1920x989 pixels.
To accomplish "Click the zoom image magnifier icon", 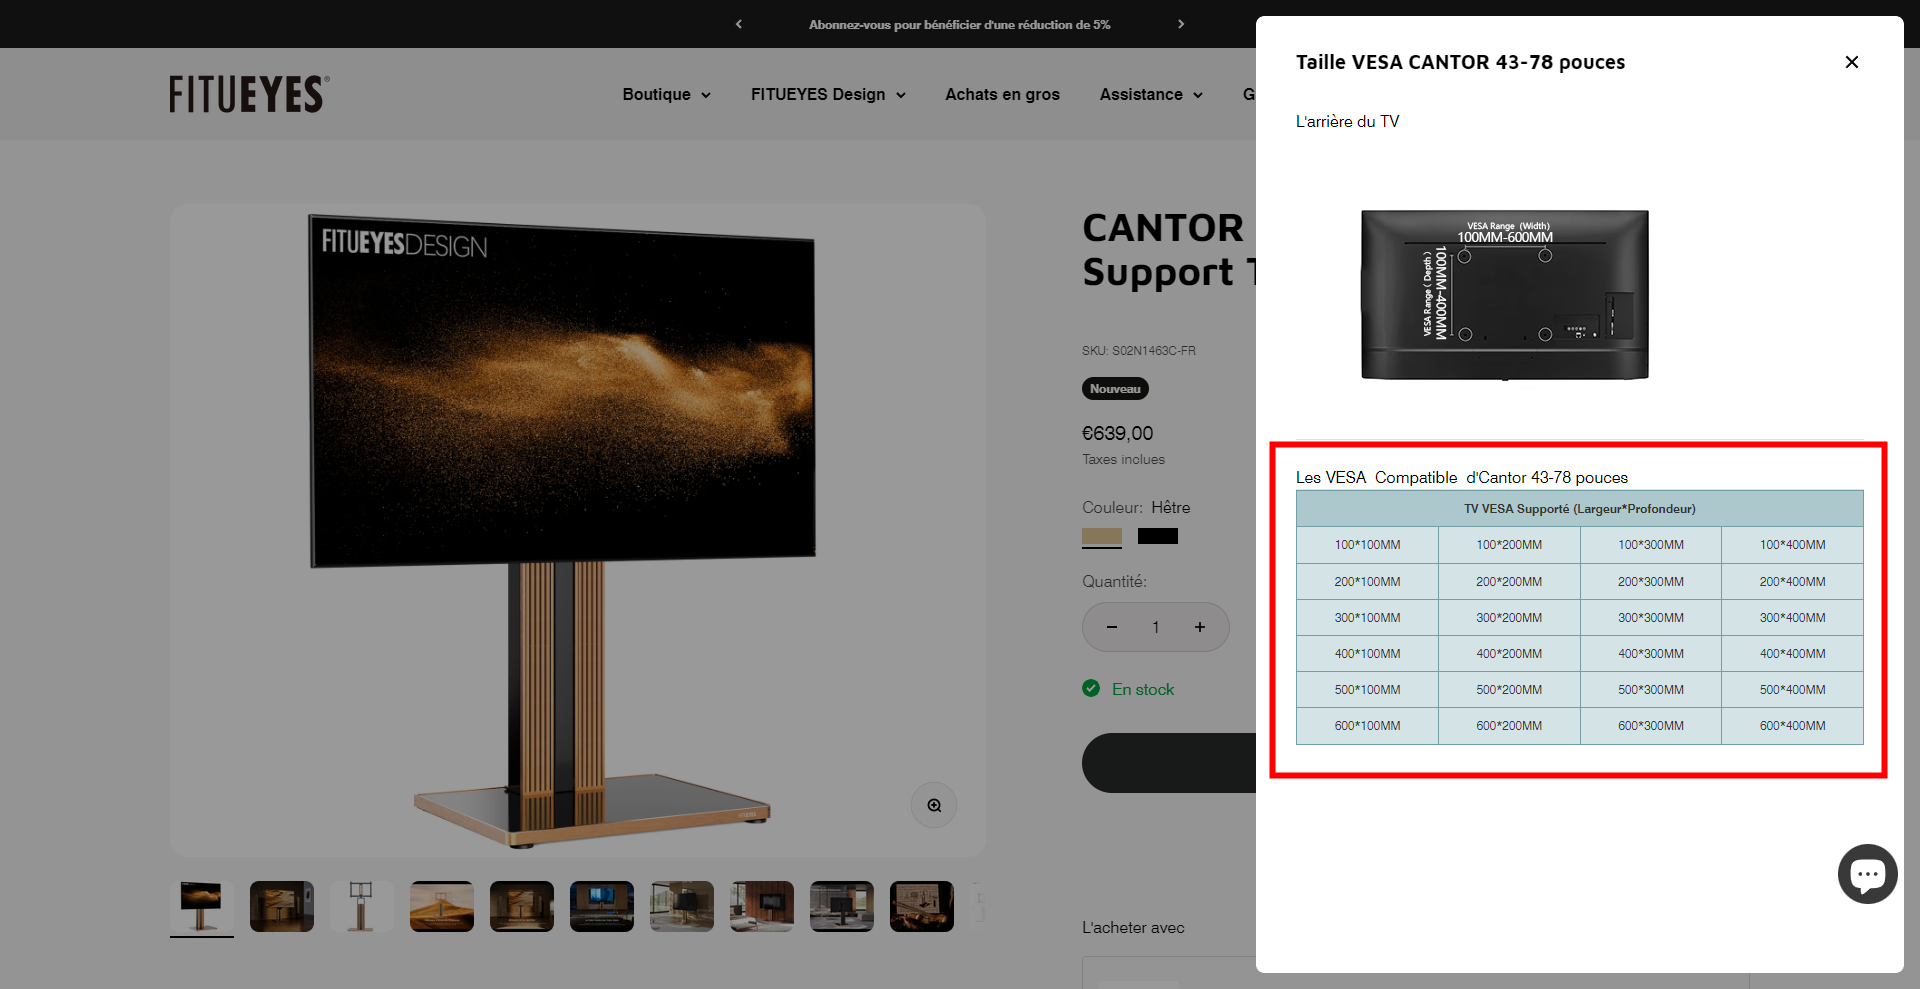I will pyautogui.click(x=934, y=805).
